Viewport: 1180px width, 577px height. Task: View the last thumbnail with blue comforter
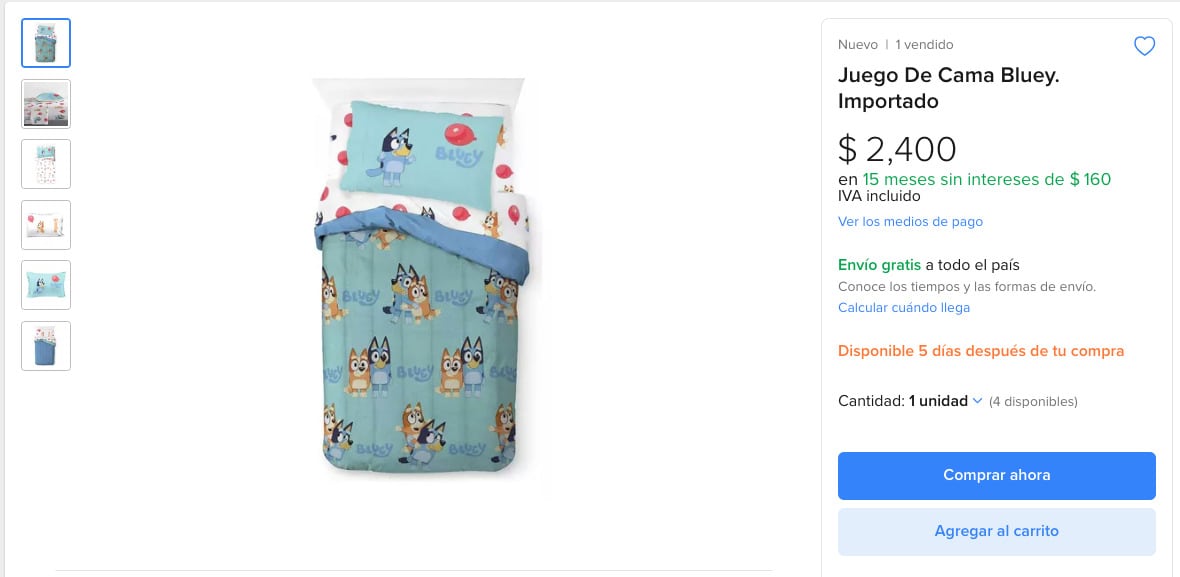(46, 346)
